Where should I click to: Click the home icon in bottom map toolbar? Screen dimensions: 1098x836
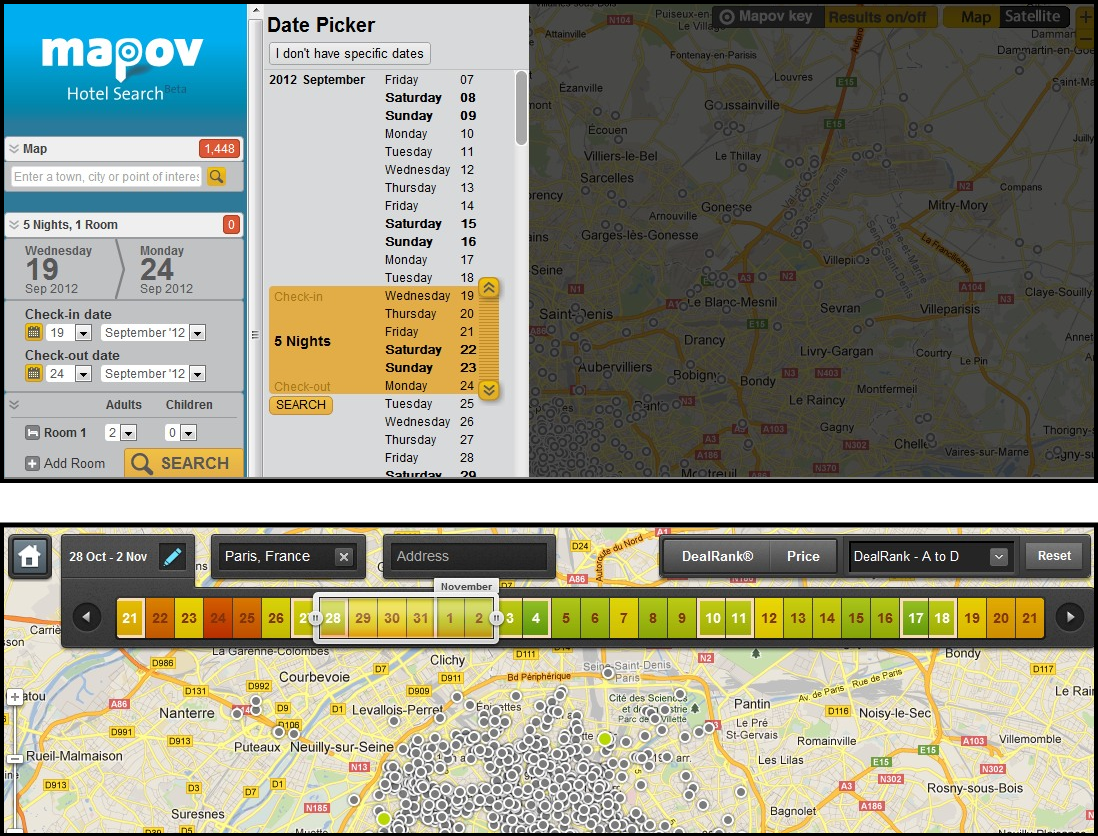(30, 557)
